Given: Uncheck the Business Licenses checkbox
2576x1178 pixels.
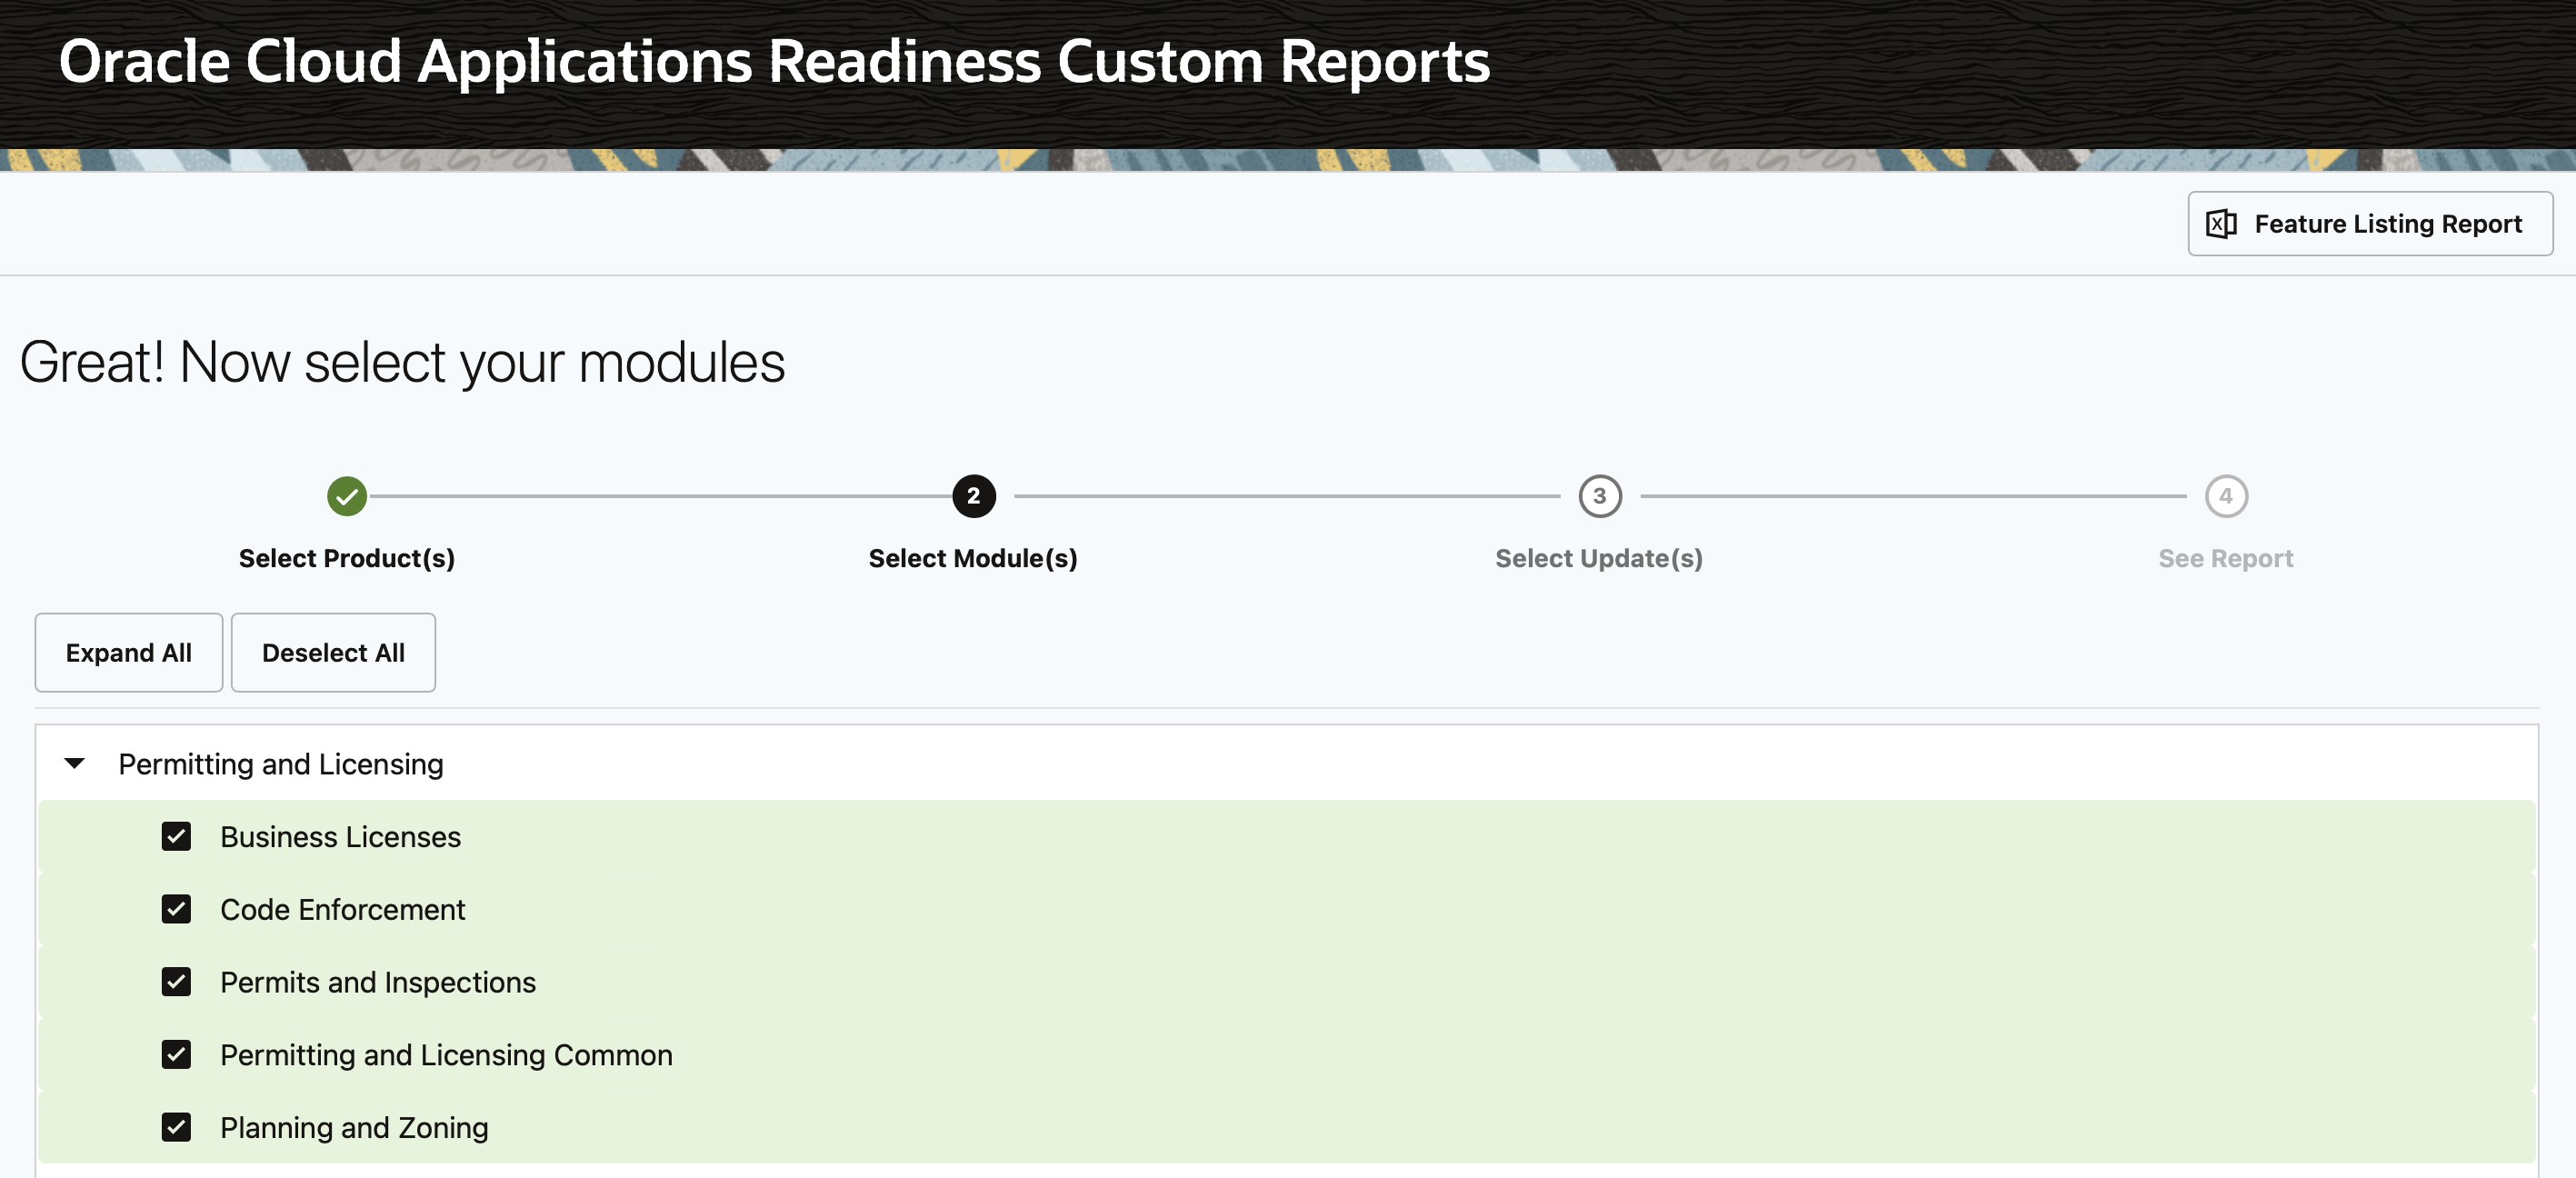Looking at the screenshot, I should tap(176, 836).
